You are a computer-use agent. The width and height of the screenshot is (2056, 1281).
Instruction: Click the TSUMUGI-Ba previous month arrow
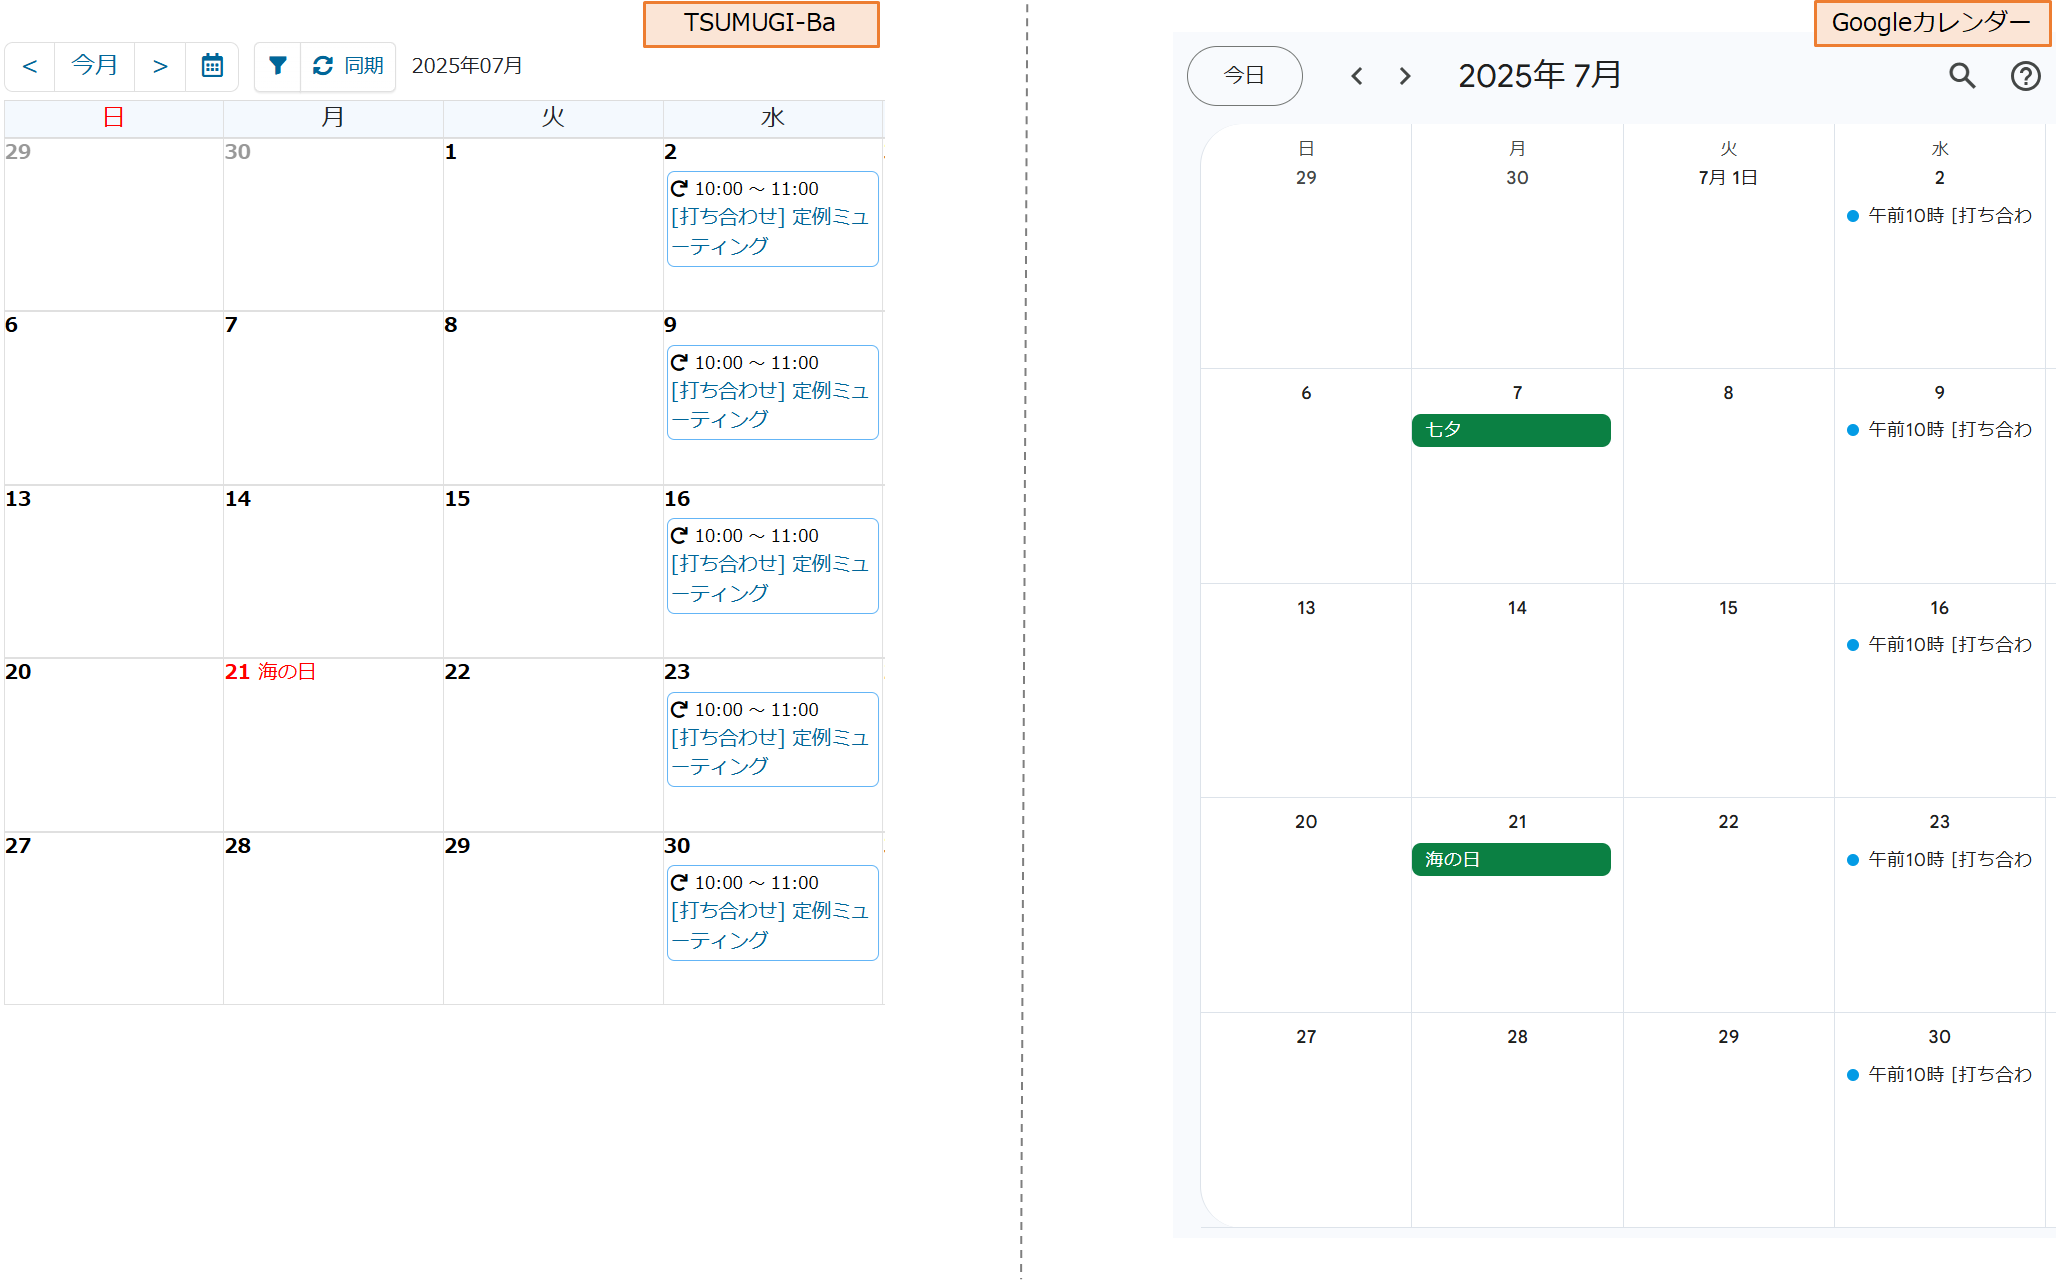tap(30, 66)
